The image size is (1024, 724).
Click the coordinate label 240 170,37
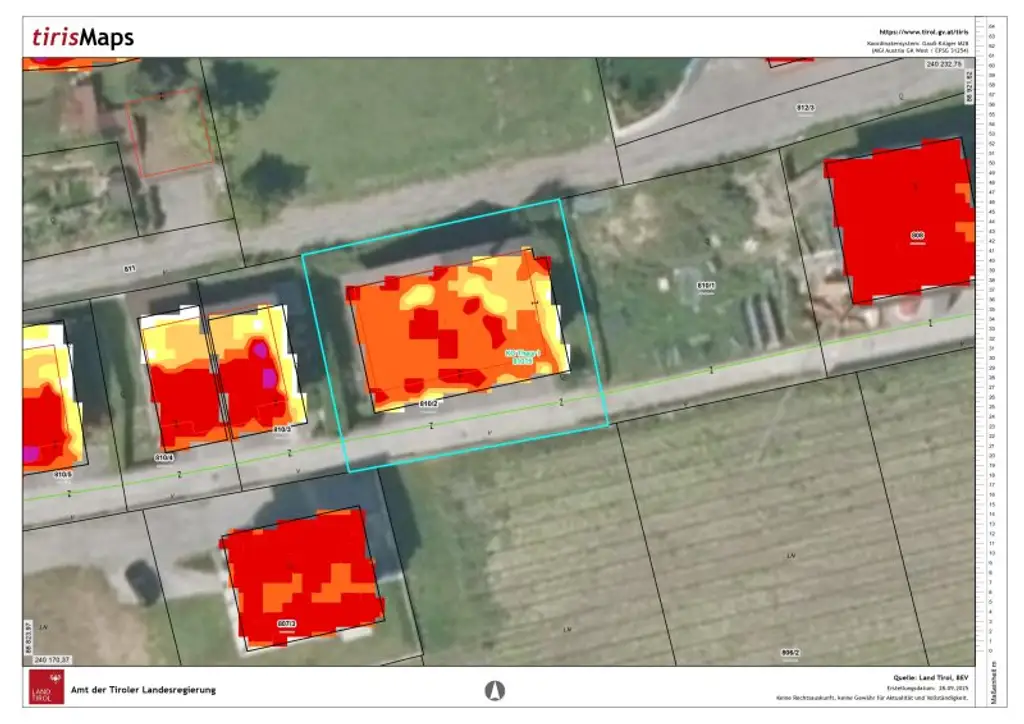tap(52, 659)
